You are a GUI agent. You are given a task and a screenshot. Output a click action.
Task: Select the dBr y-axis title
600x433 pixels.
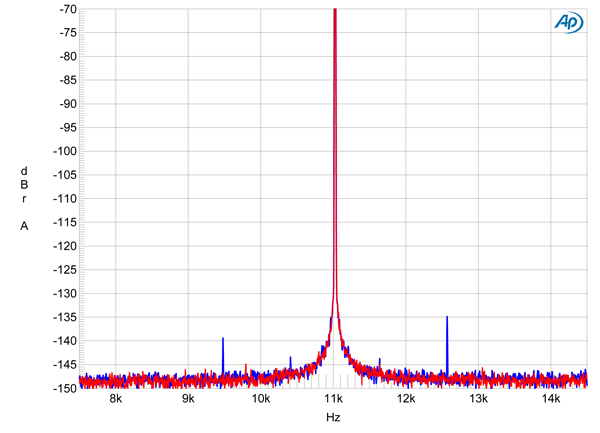coord(24,184)
